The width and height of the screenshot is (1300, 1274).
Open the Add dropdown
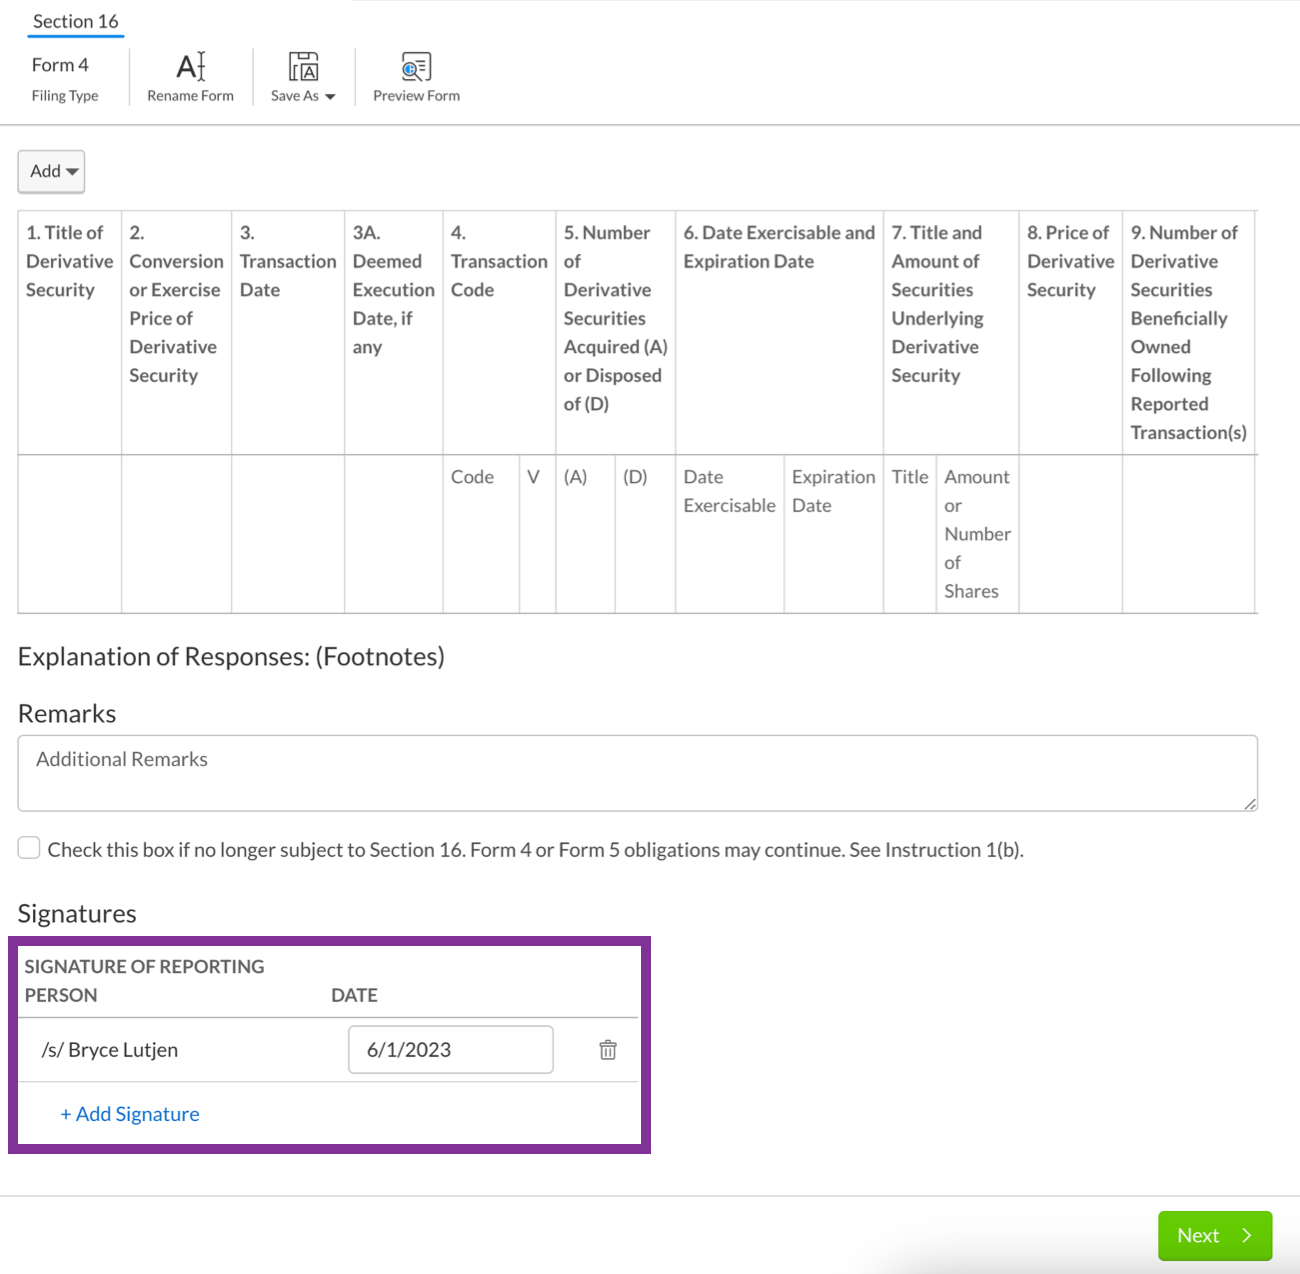[x=51, y=171]
